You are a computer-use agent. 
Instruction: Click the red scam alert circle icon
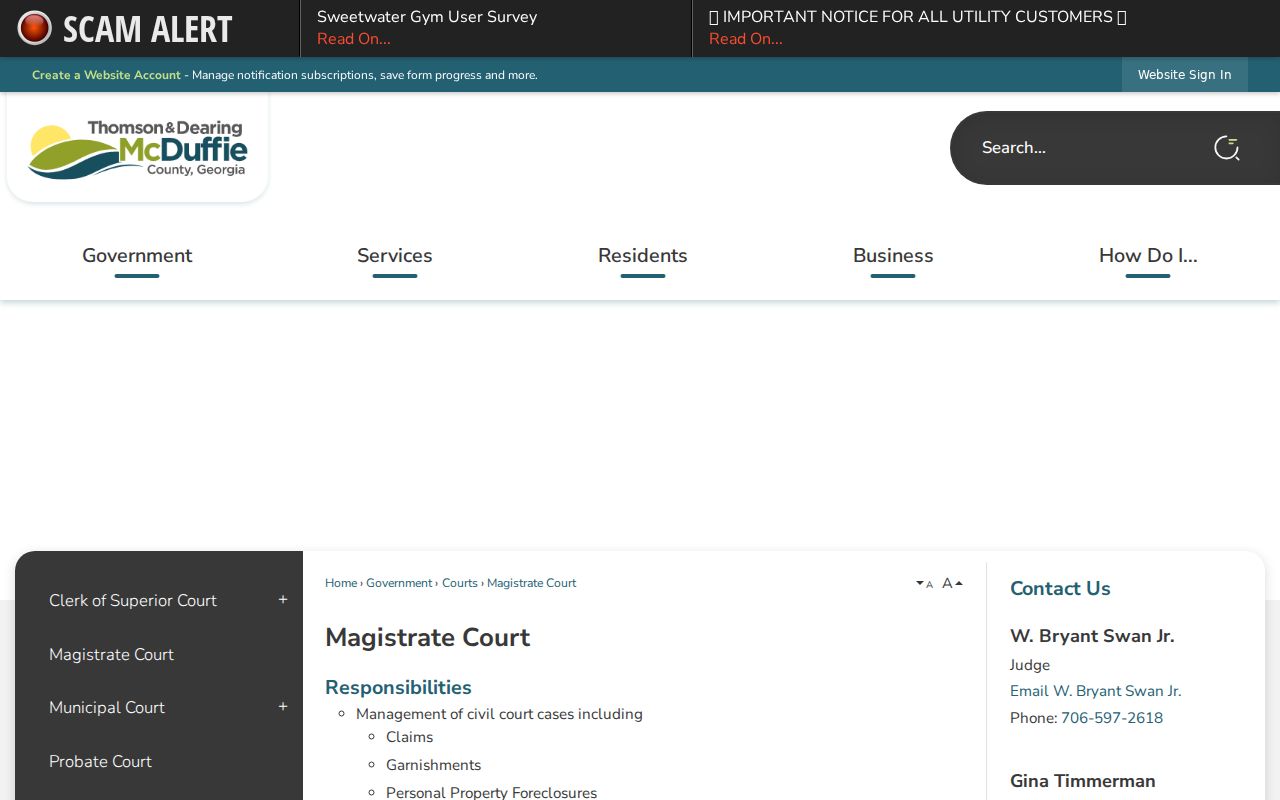pyautogui.click(x=35, y=28)
